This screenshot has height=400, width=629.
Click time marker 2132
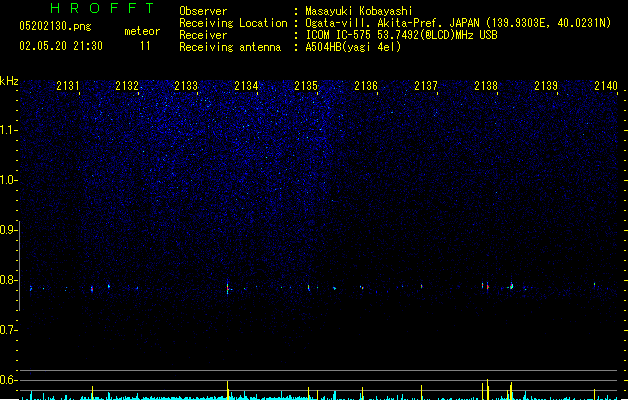click(x=127, y=85)
